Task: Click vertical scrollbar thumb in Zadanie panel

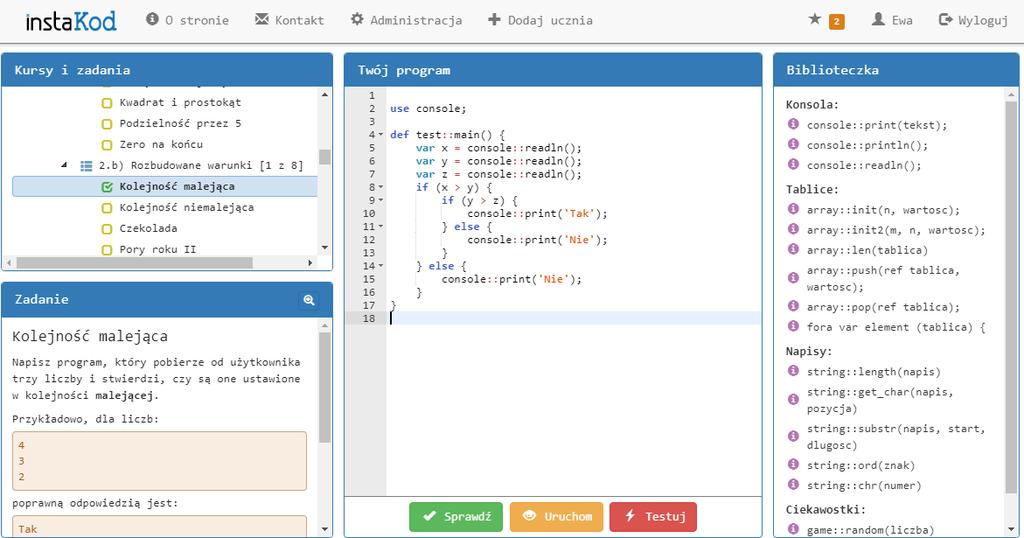Action: [325, 388]
